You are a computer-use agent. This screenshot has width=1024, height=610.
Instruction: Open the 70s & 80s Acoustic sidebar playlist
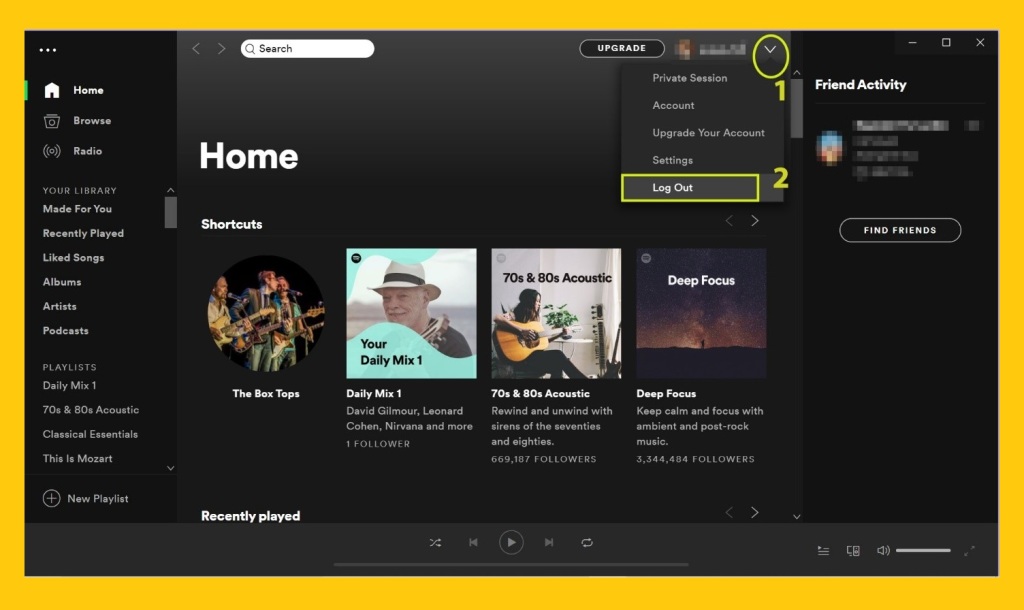(x=91, y=409)
